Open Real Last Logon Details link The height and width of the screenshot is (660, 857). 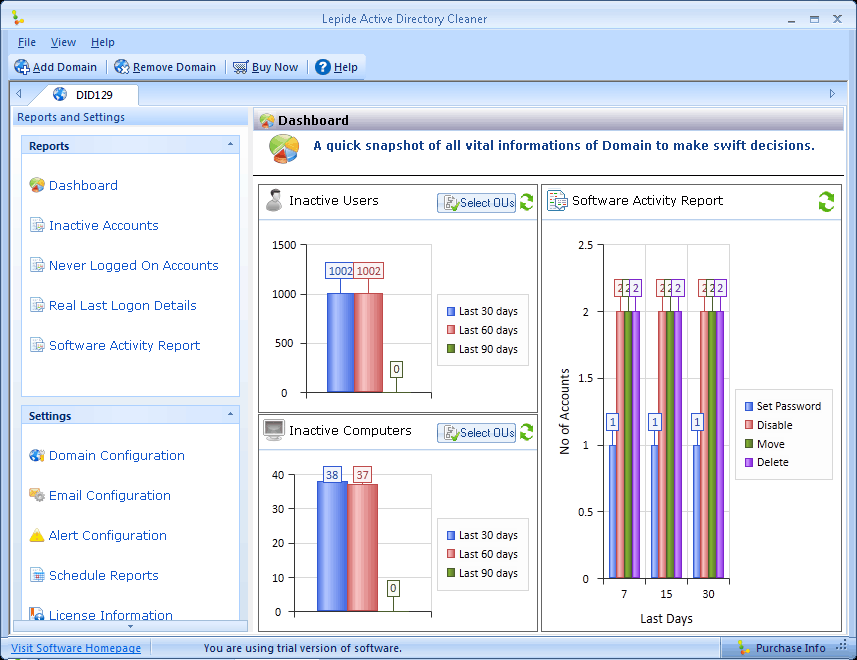[122, 305]
